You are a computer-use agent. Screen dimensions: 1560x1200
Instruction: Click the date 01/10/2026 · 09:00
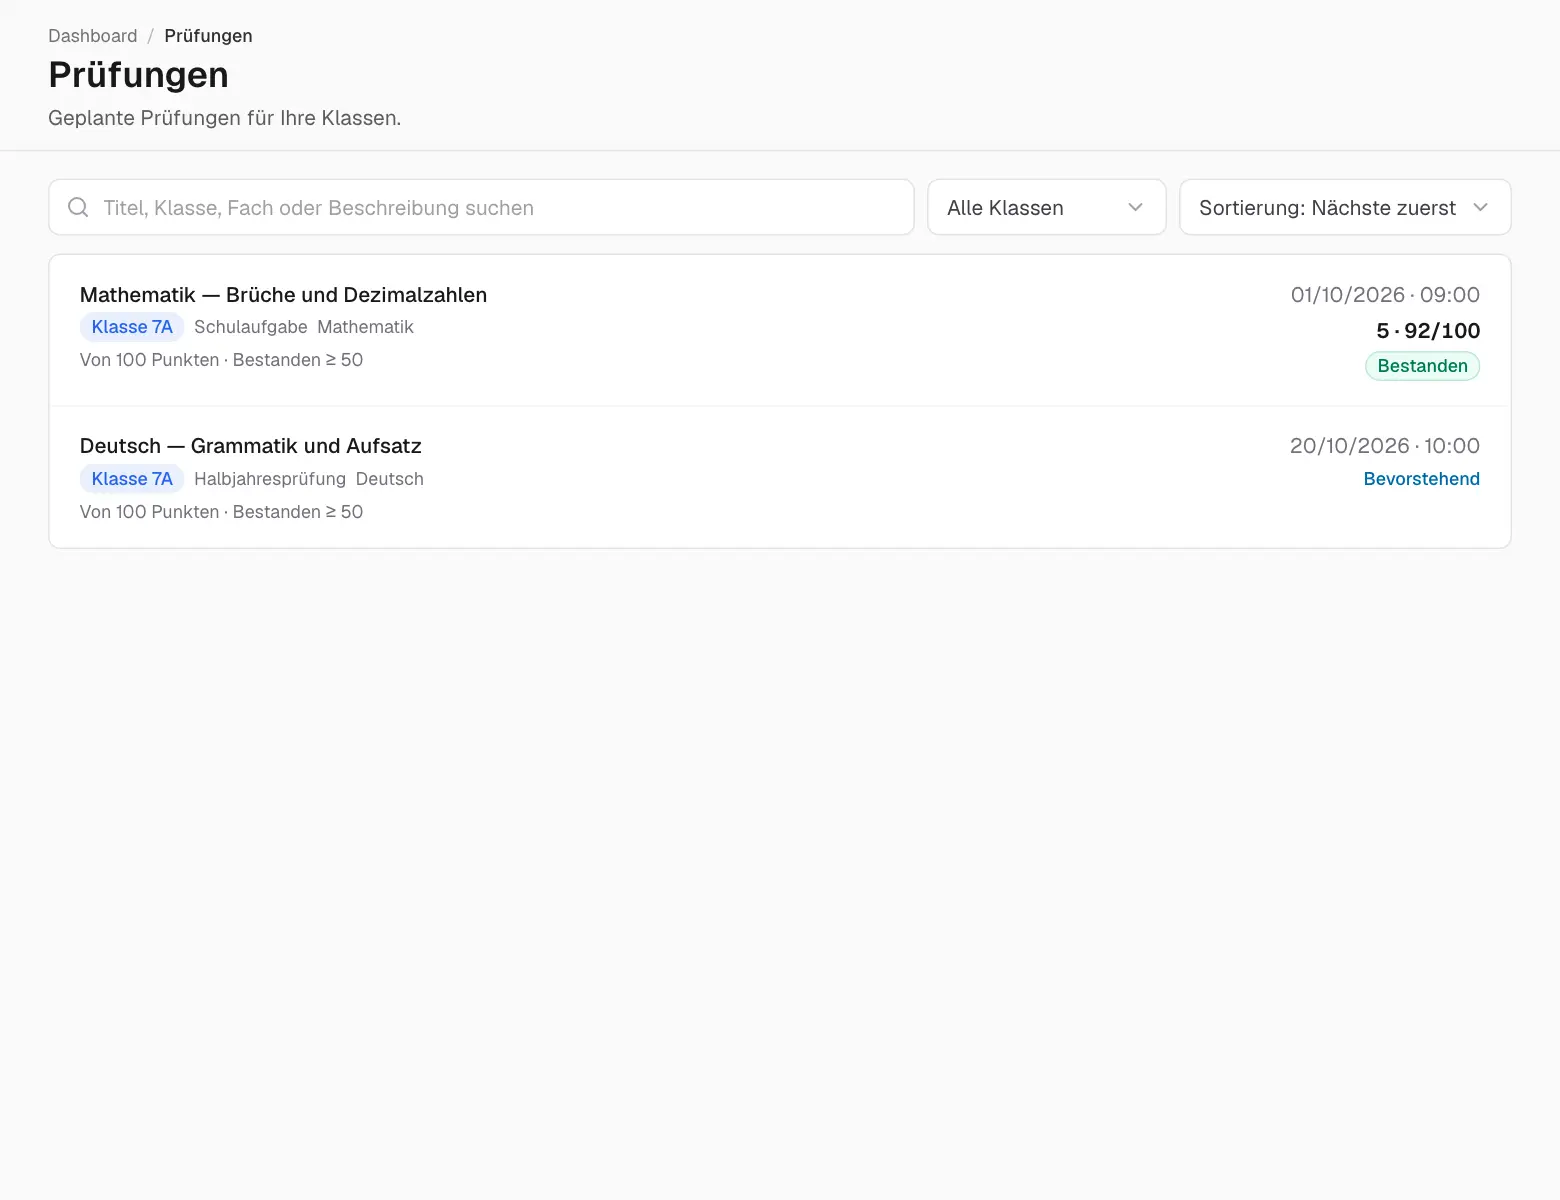pos(1385,295)
